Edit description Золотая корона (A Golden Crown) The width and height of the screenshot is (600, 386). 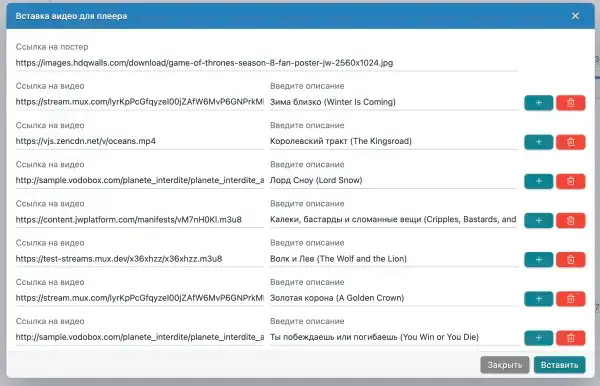point(394,298)
